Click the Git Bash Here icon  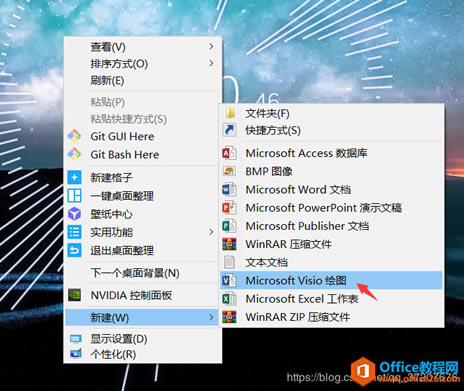click(74, 154)
